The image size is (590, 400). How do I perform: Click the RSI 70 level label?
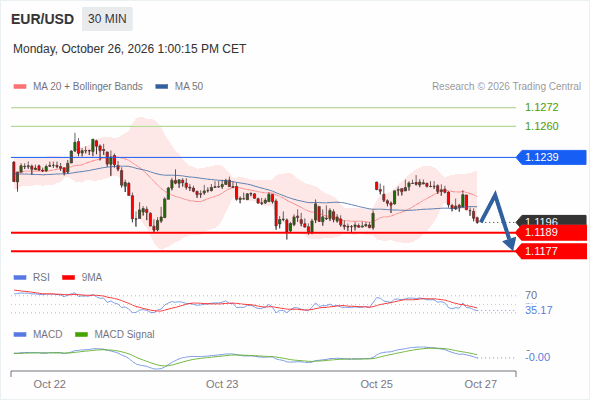pyautogui.click(x=531, y=295)
